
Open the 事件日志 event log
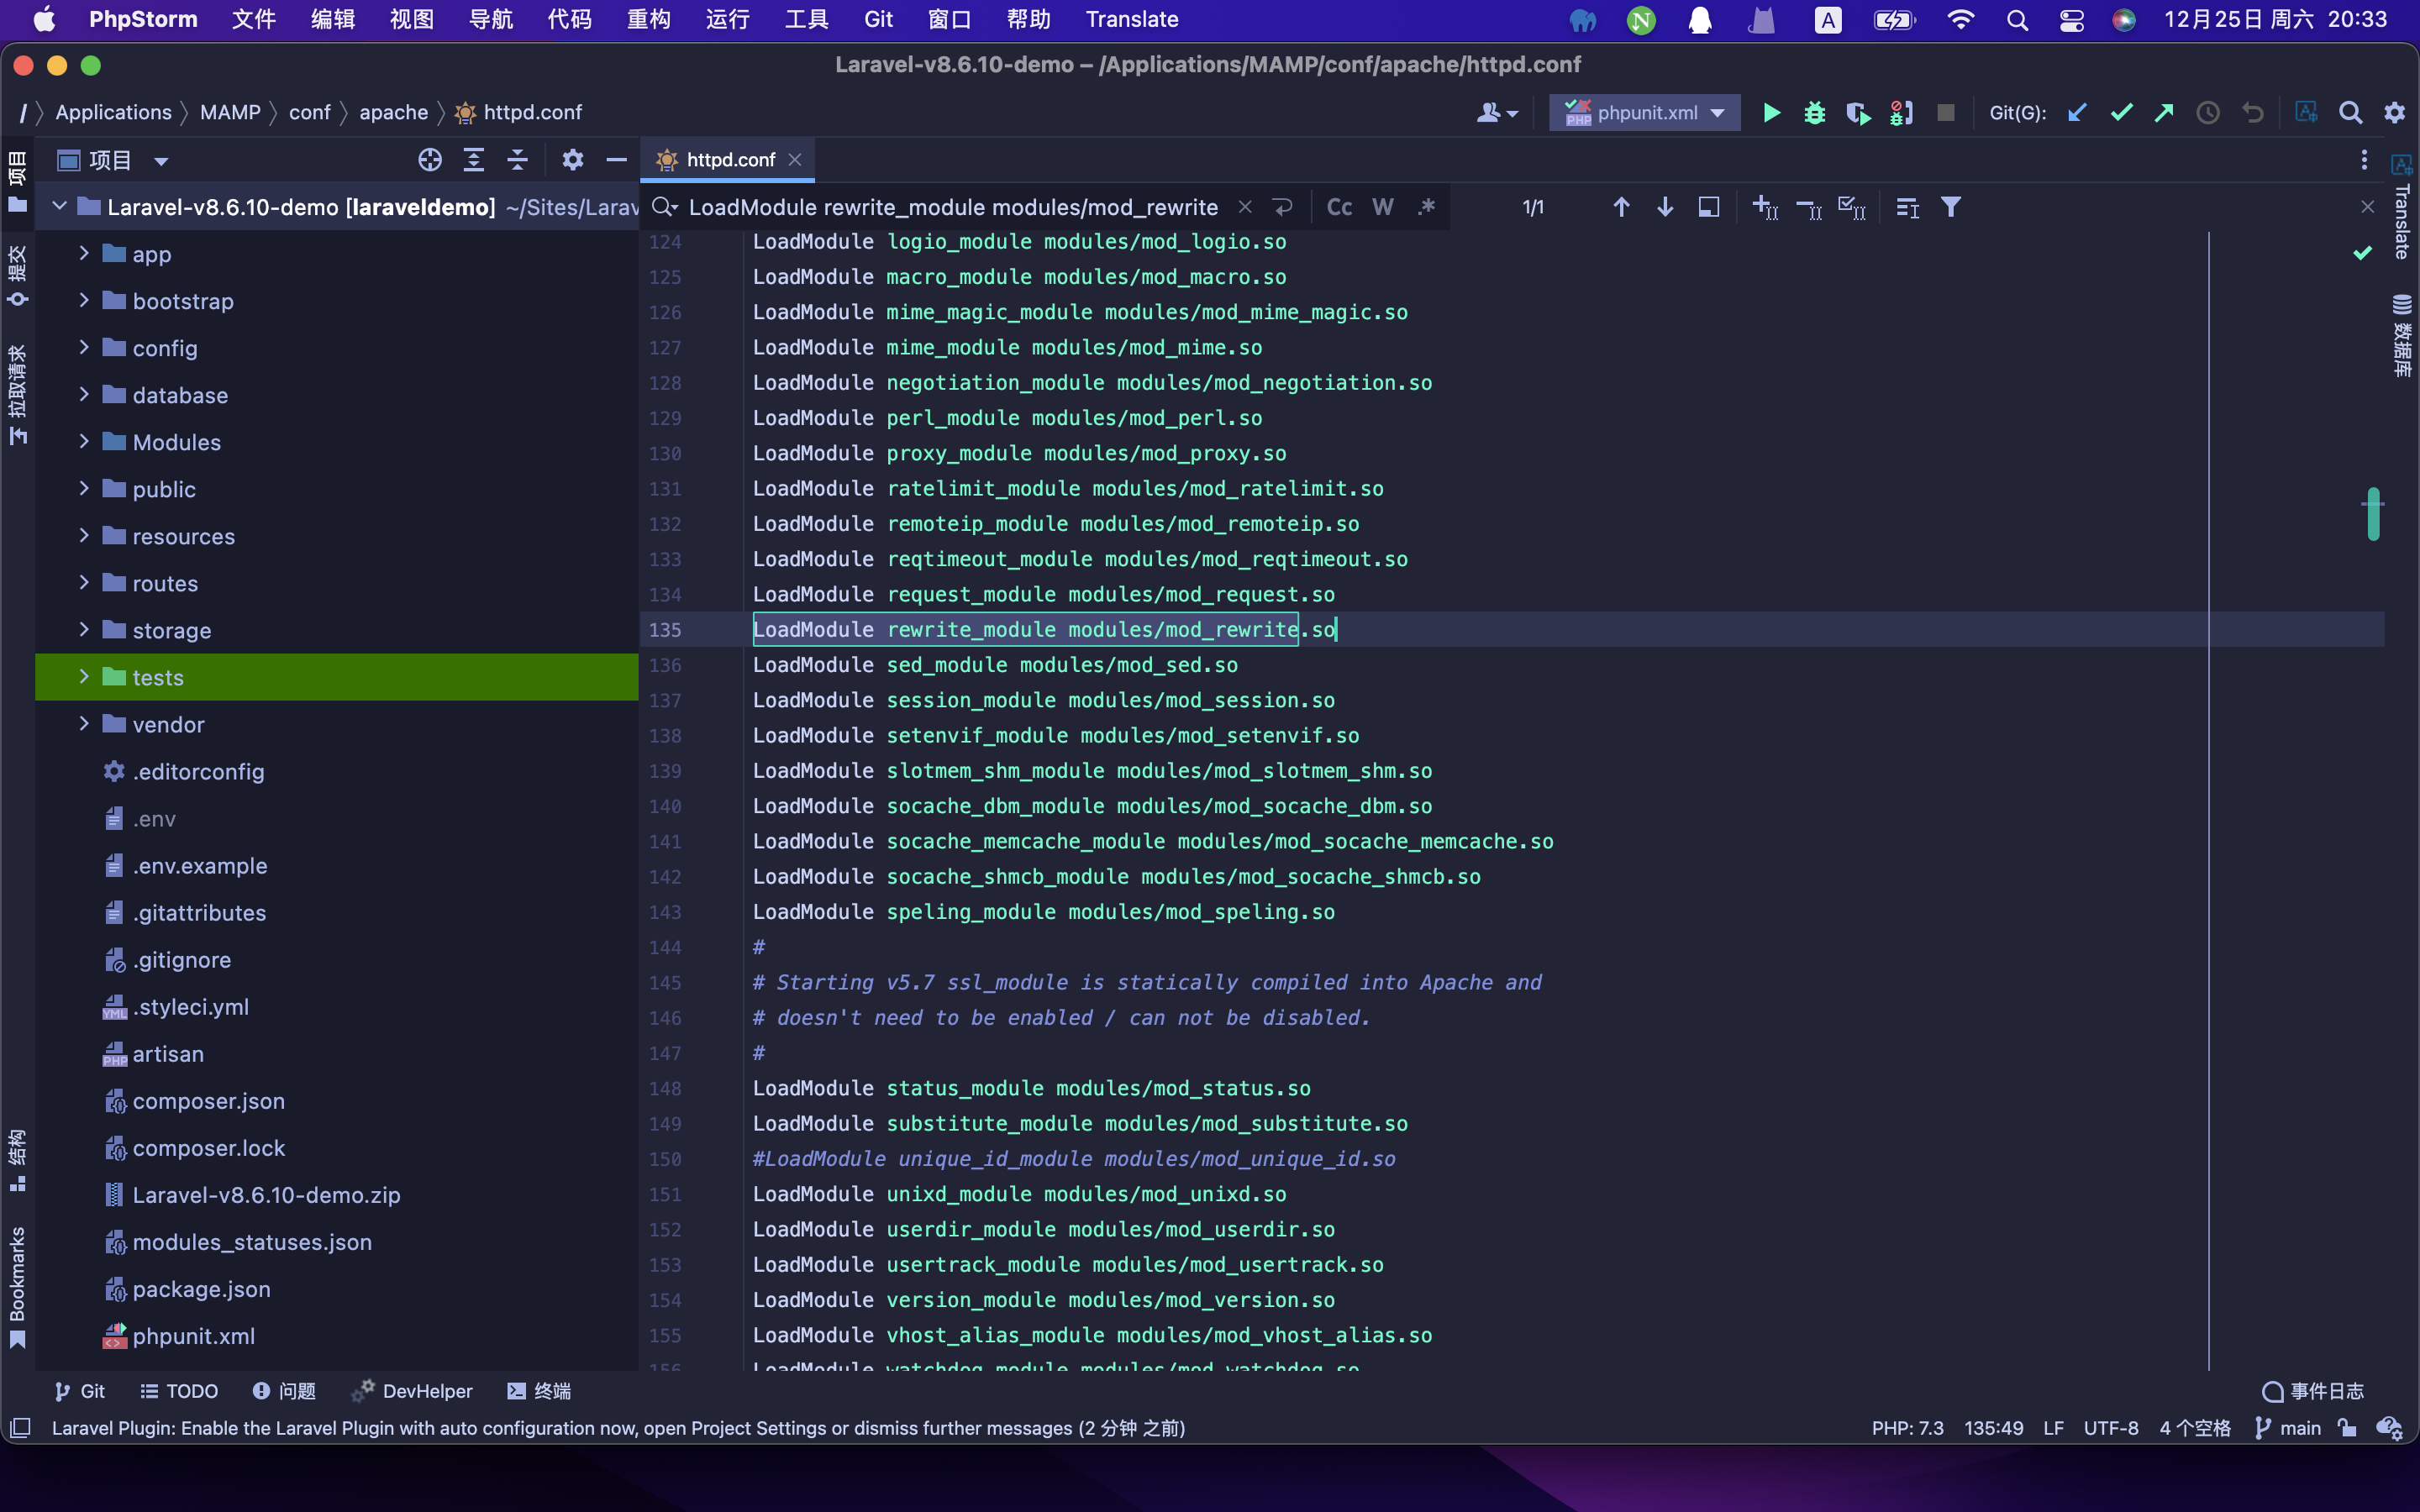pyautogui.click(x=2313, y=1391)
